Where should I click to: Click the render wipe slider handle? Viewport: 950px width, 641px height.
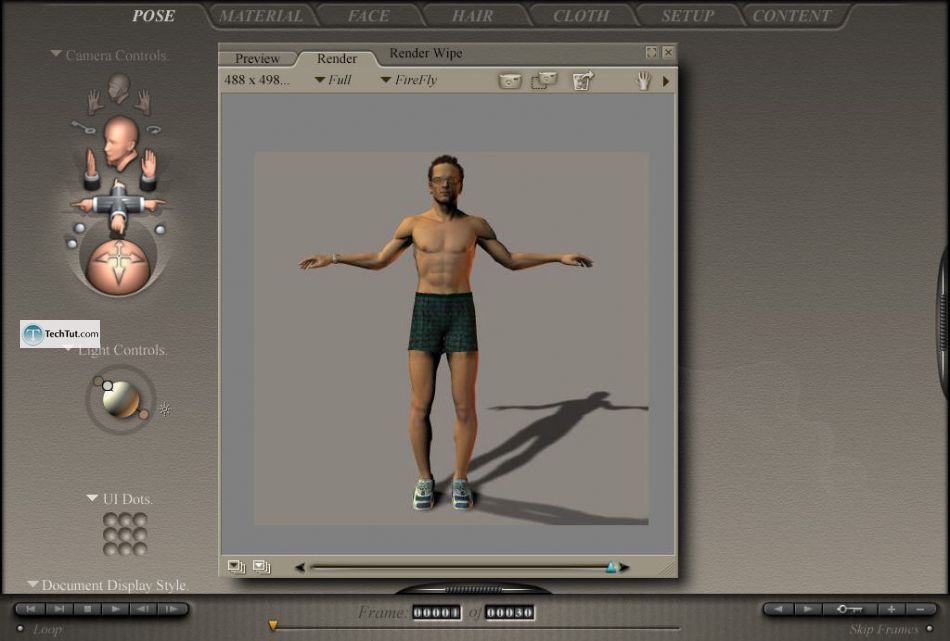pos(611,567)
